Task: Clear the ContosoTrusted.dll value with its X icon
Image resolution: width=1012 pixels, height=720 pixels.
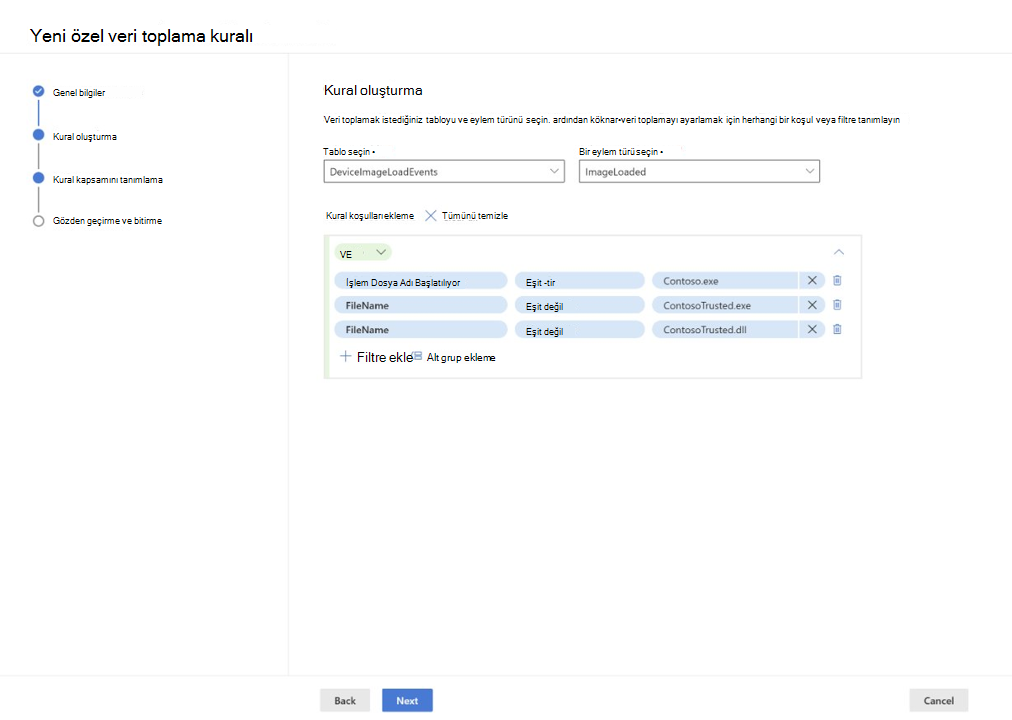Action: point(812,329)
